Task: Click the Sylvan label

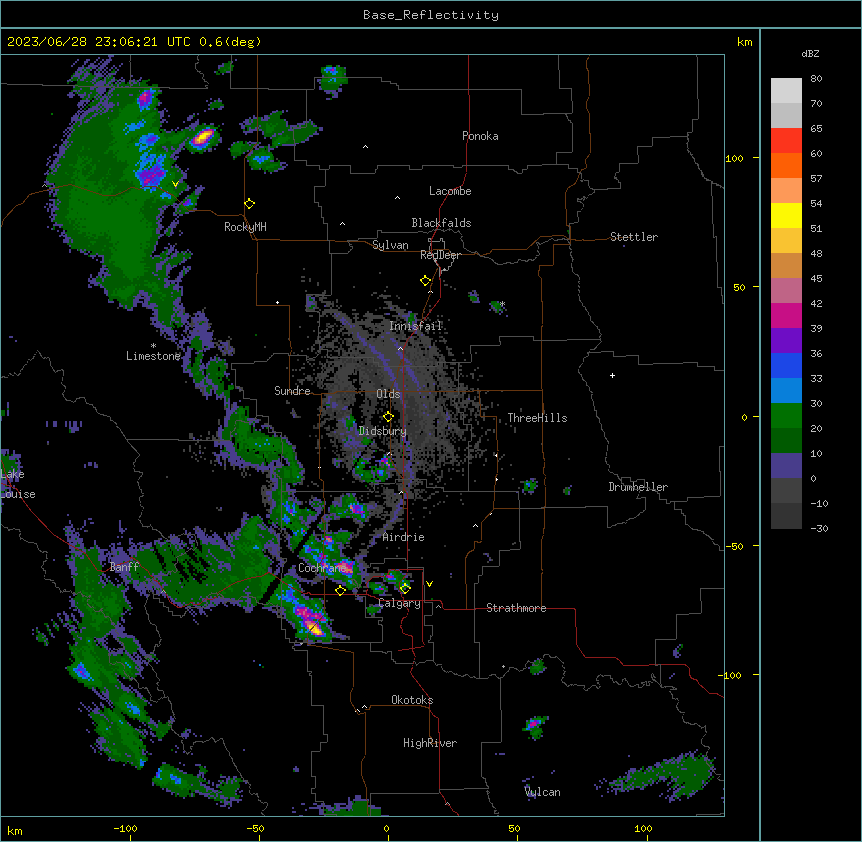Action: (390, 245)
